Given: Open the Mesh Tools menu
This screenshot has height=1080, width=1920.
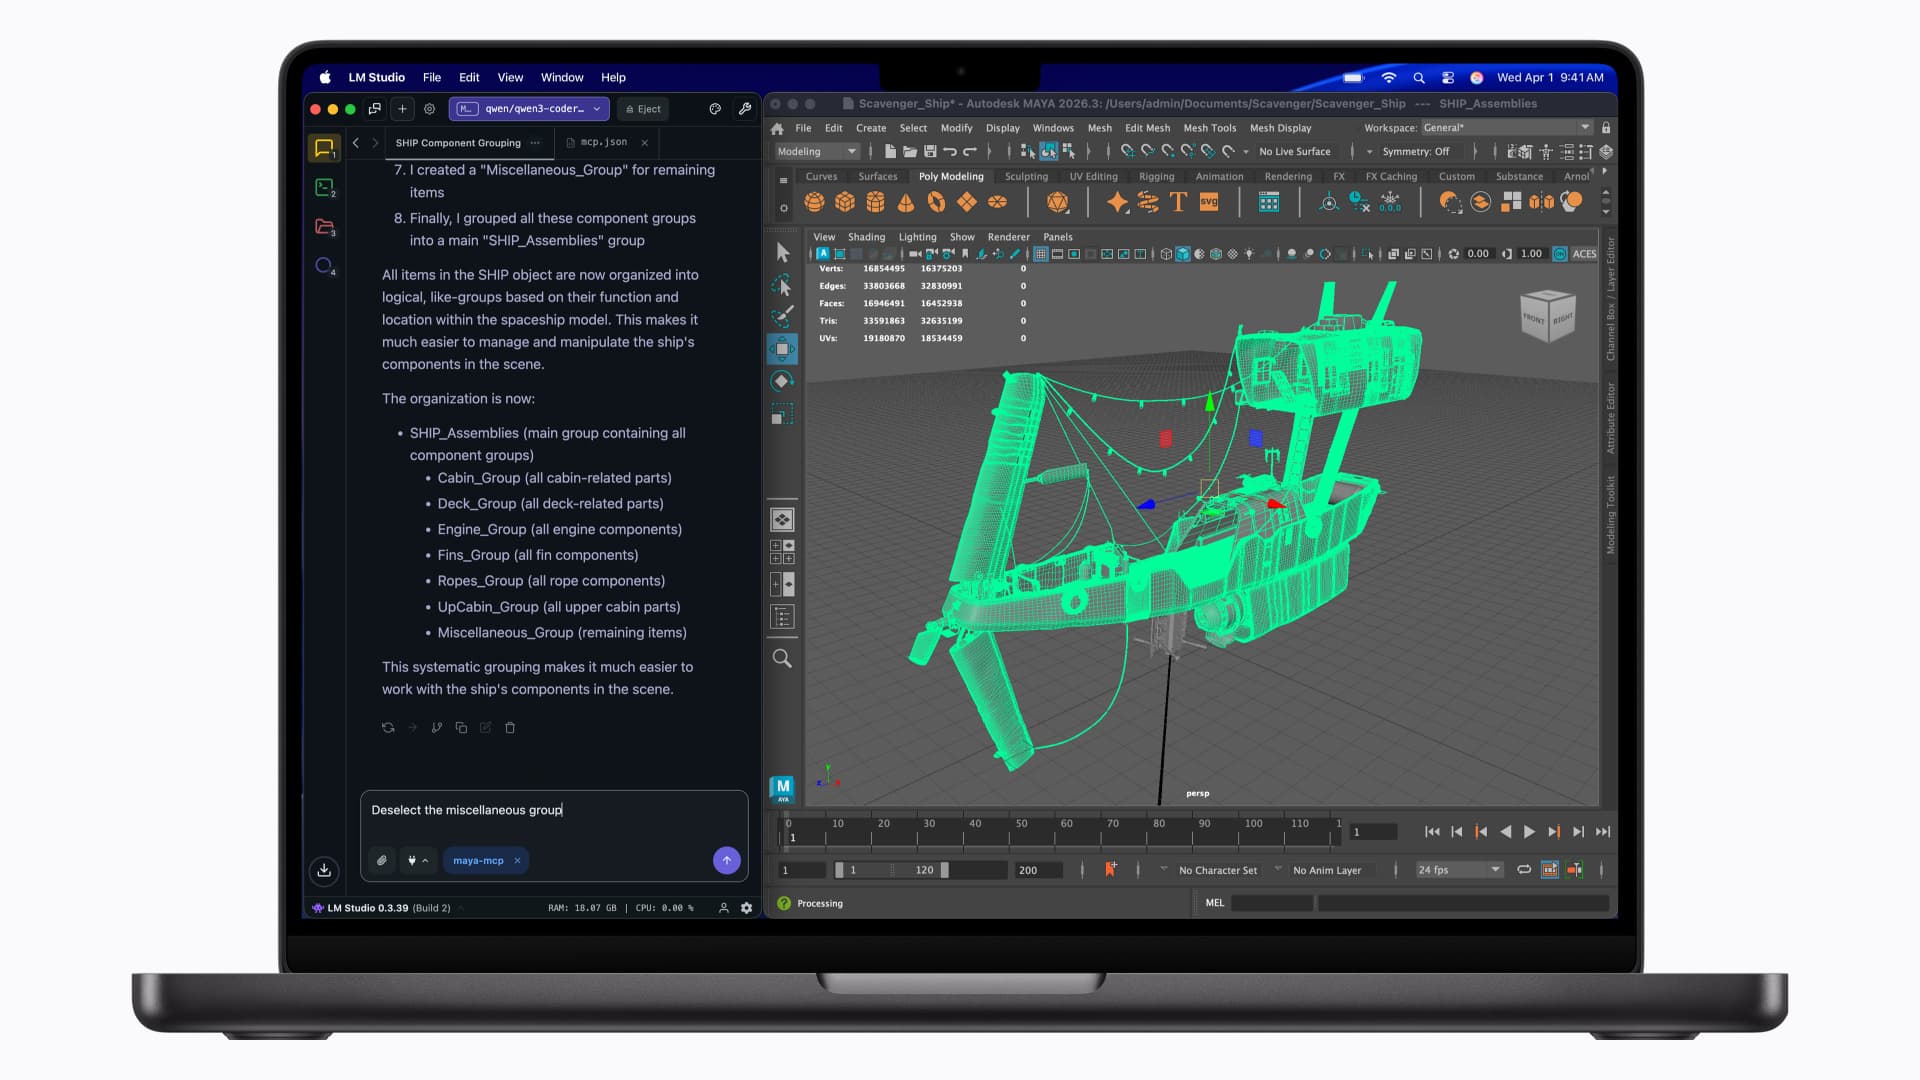Looking at the screenshot, I should pyautogui.click(x=1209, y=128).
